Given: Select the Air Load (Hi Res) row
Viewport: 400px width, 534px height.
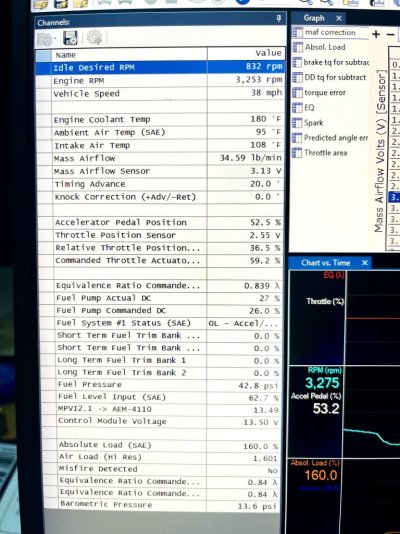Looking at the screenshot, I should [x=161, y=457].
